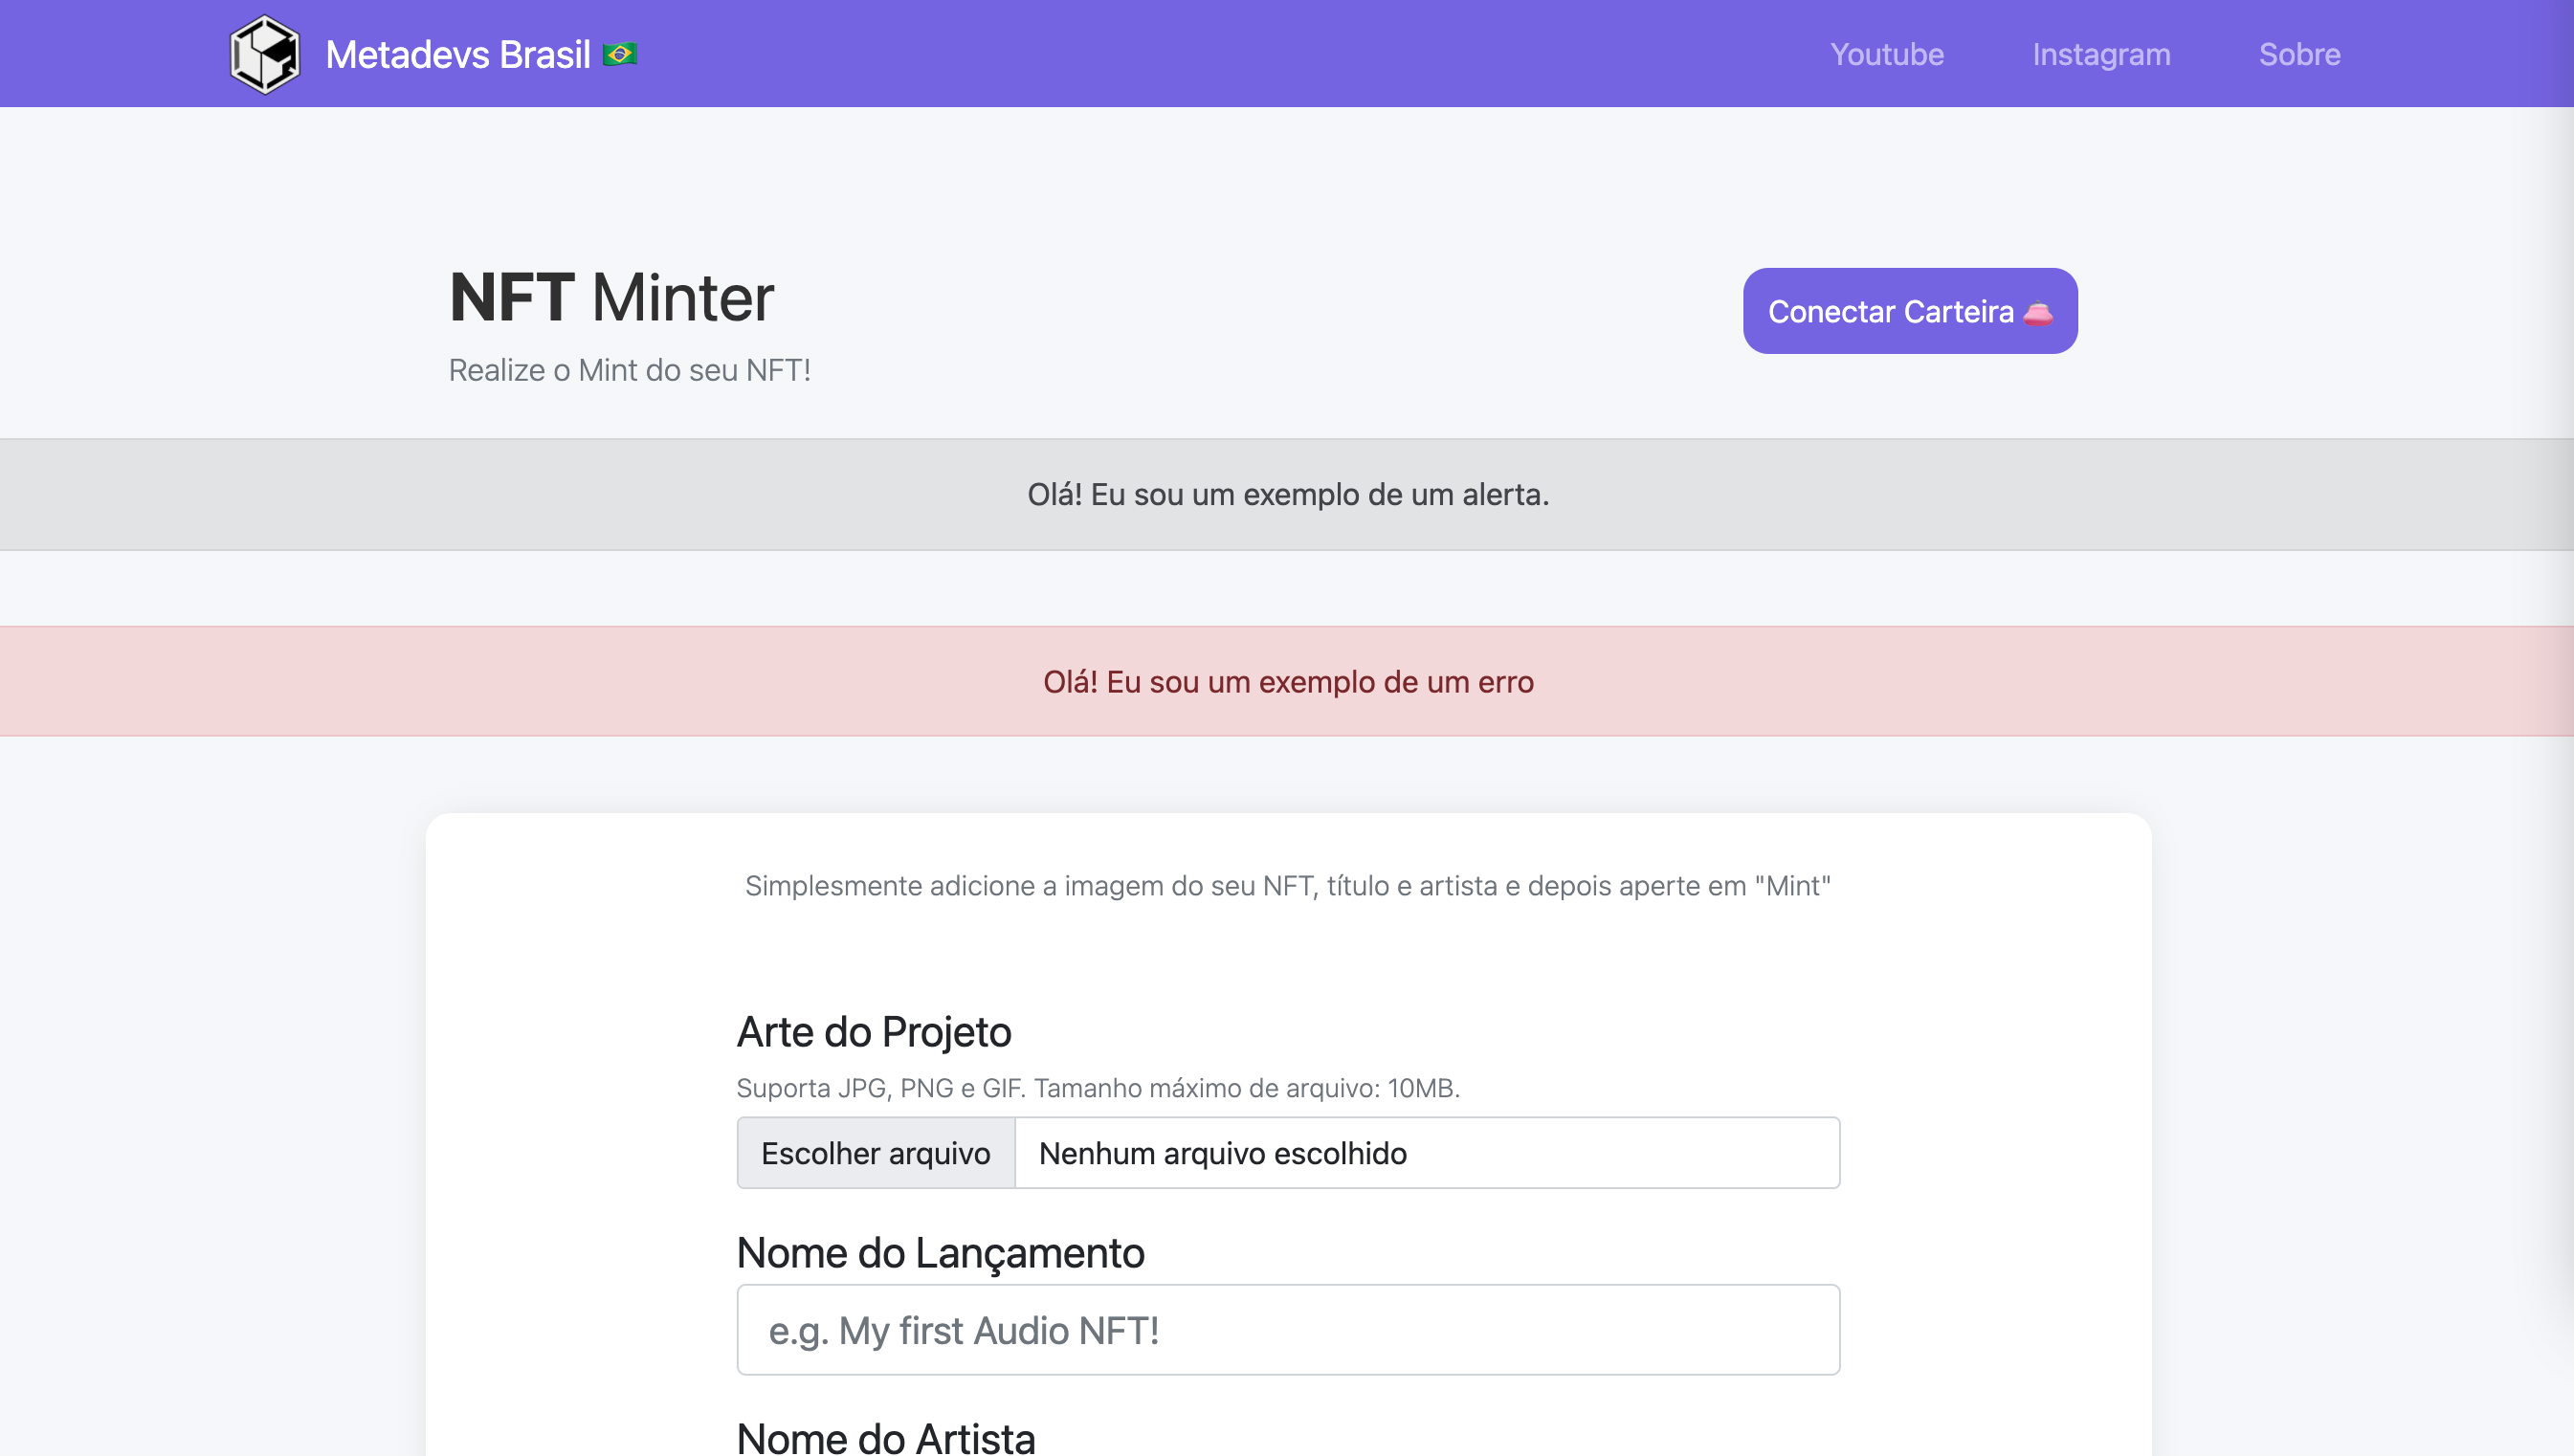
Task: Click the Arte do Projeto label
Action: pyautogui.click(x=874, y=1032)
